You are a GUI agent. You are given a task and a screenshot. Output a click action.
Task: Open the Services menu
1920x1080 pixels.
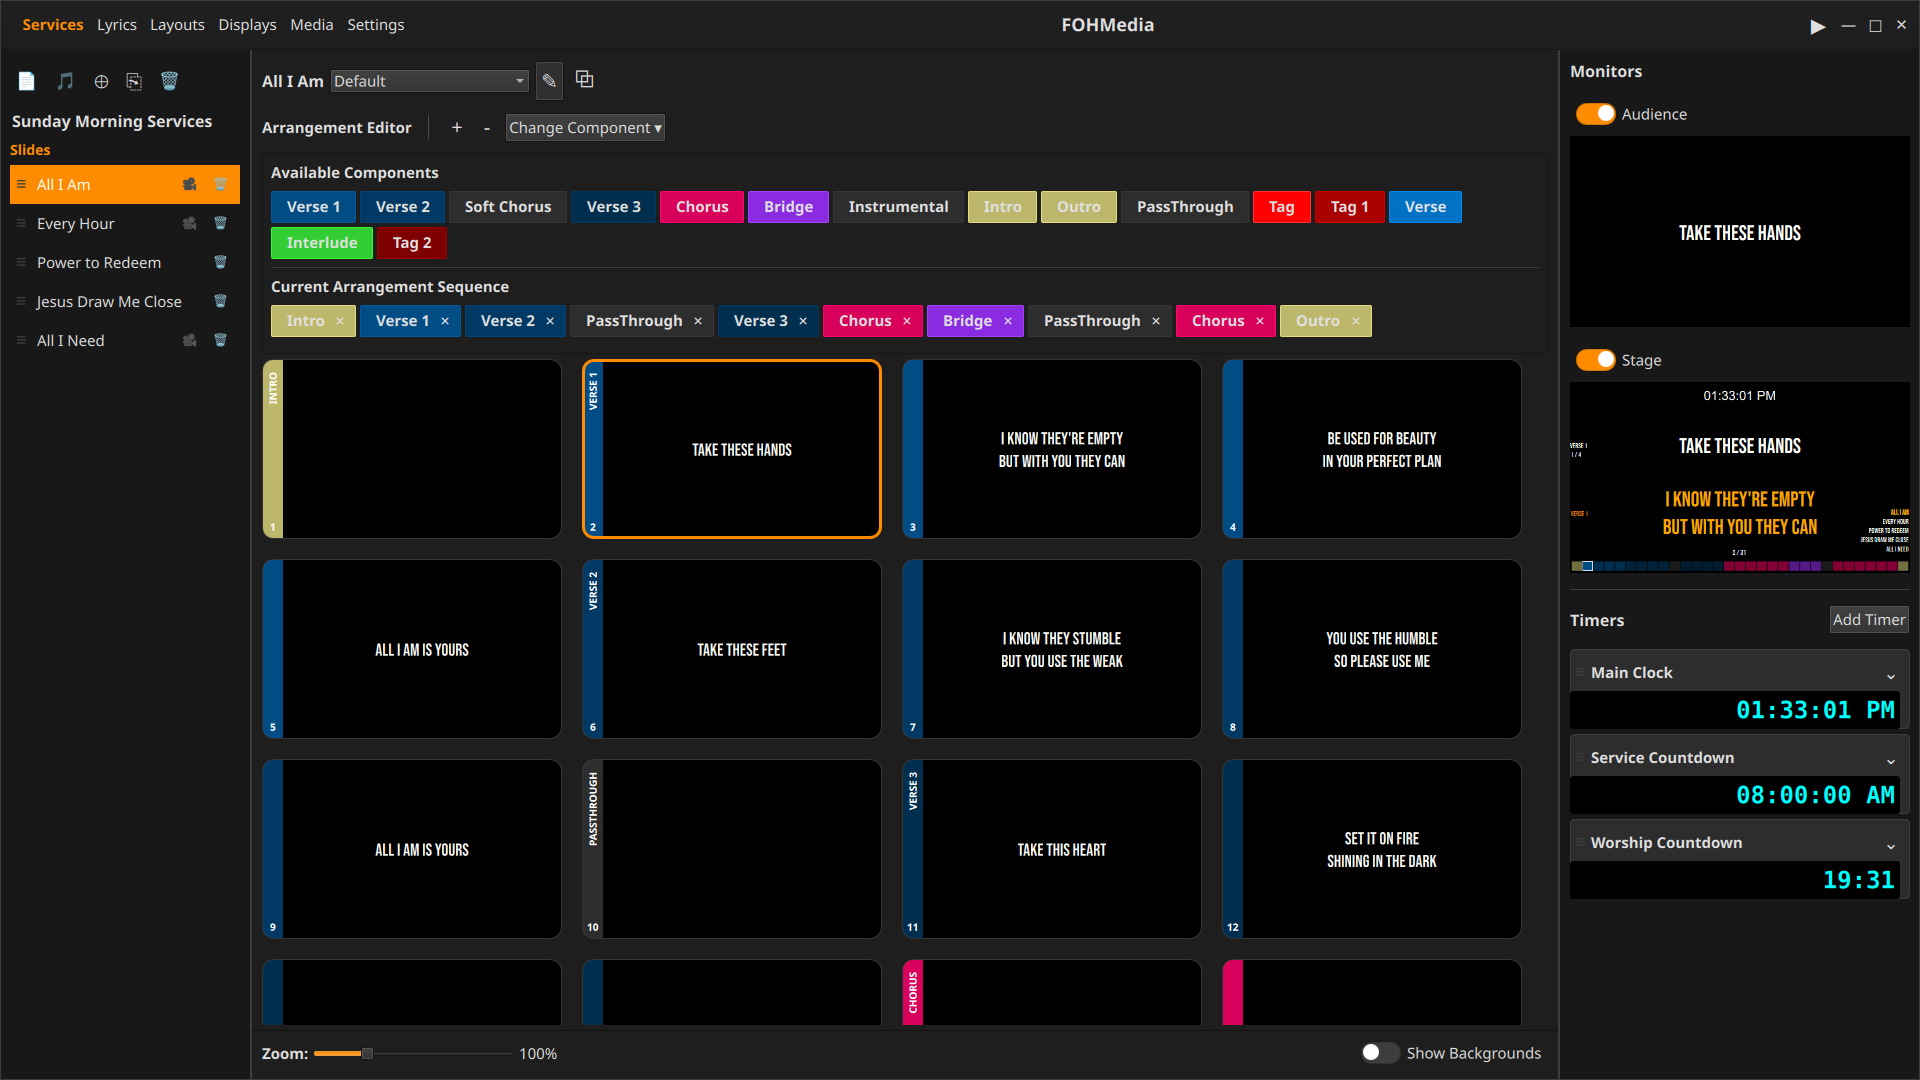click(x=53, y=24)
